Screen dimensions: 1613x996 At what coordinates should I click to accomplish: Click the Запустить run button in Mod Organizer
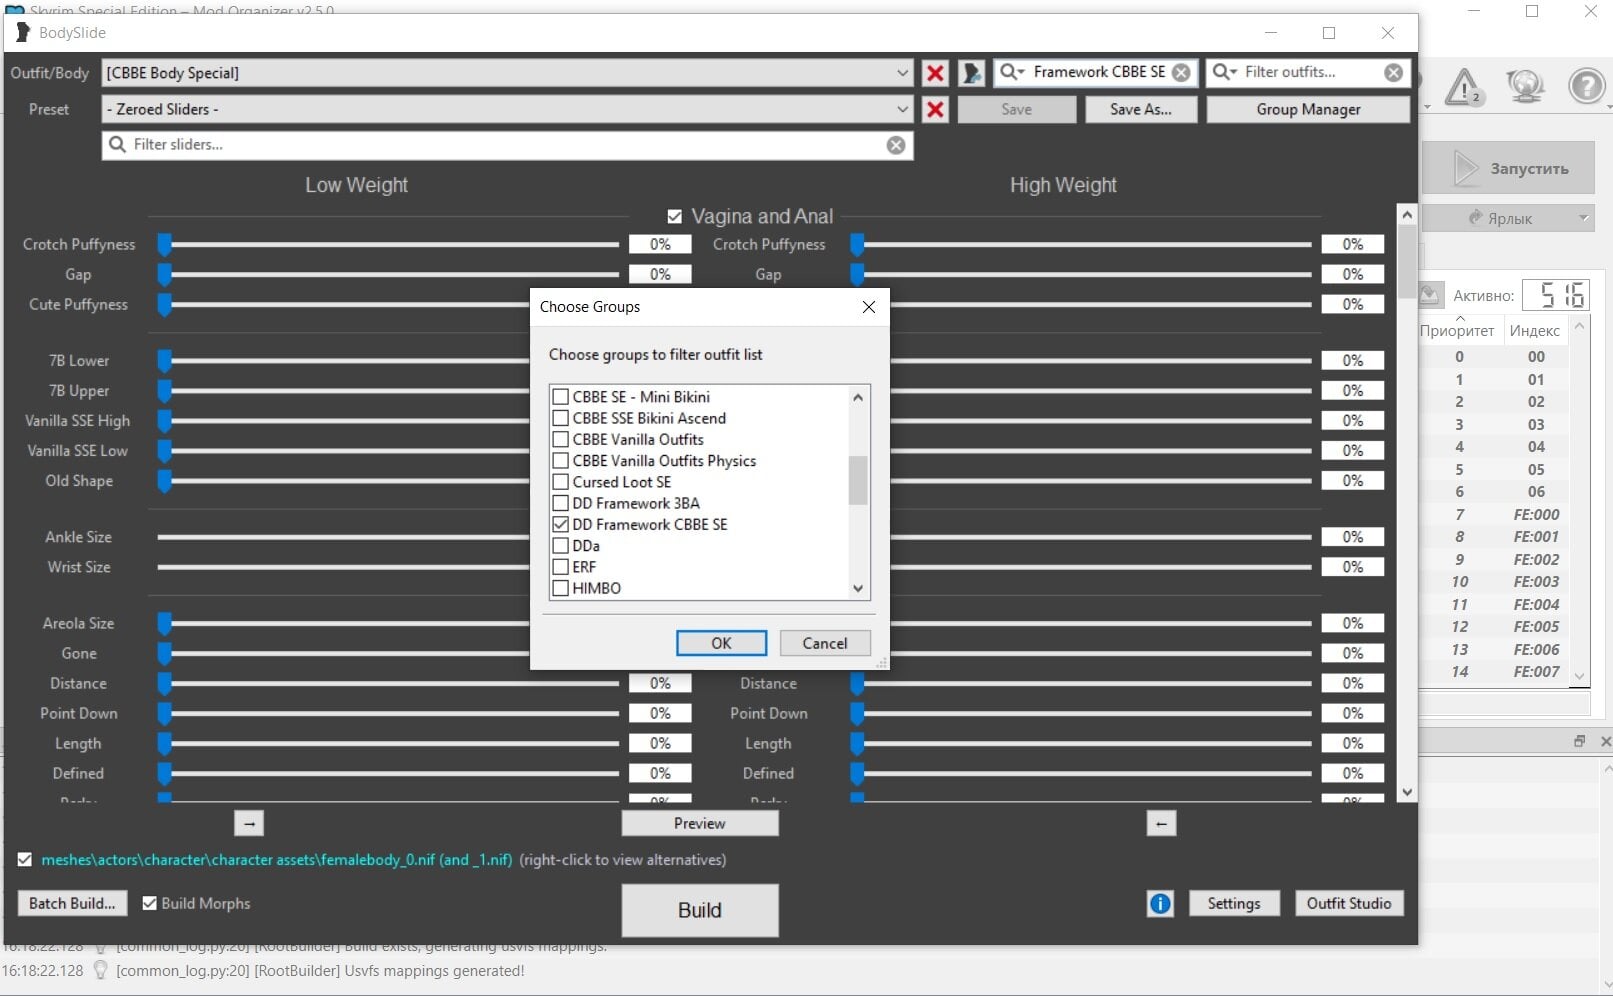tap(1510, 168)
